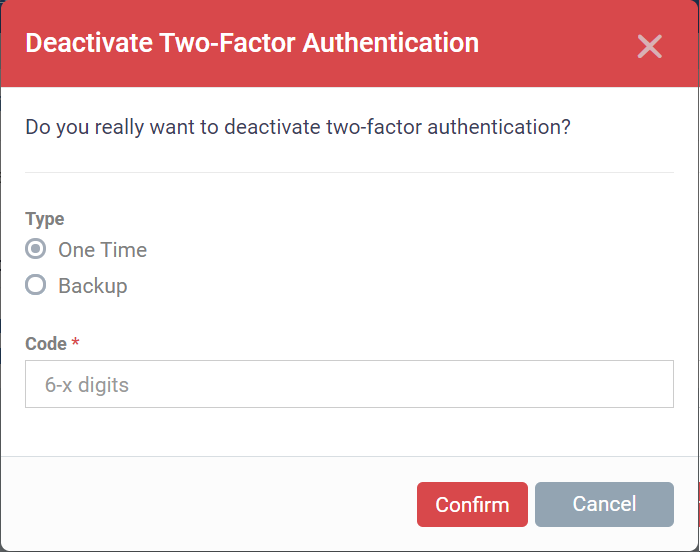The height and width of the screenshot is (552, 700).
Task: Select the One Time radio button
Action: tap(36, 249)
